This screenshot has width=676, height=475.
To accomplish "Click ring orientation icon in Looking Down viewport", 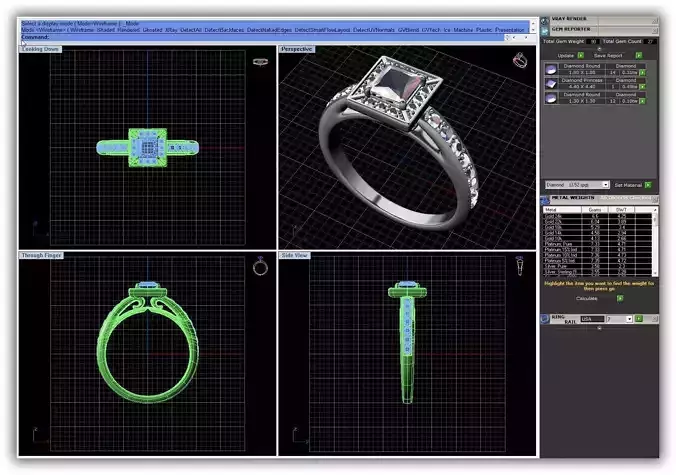I will 260,62.
